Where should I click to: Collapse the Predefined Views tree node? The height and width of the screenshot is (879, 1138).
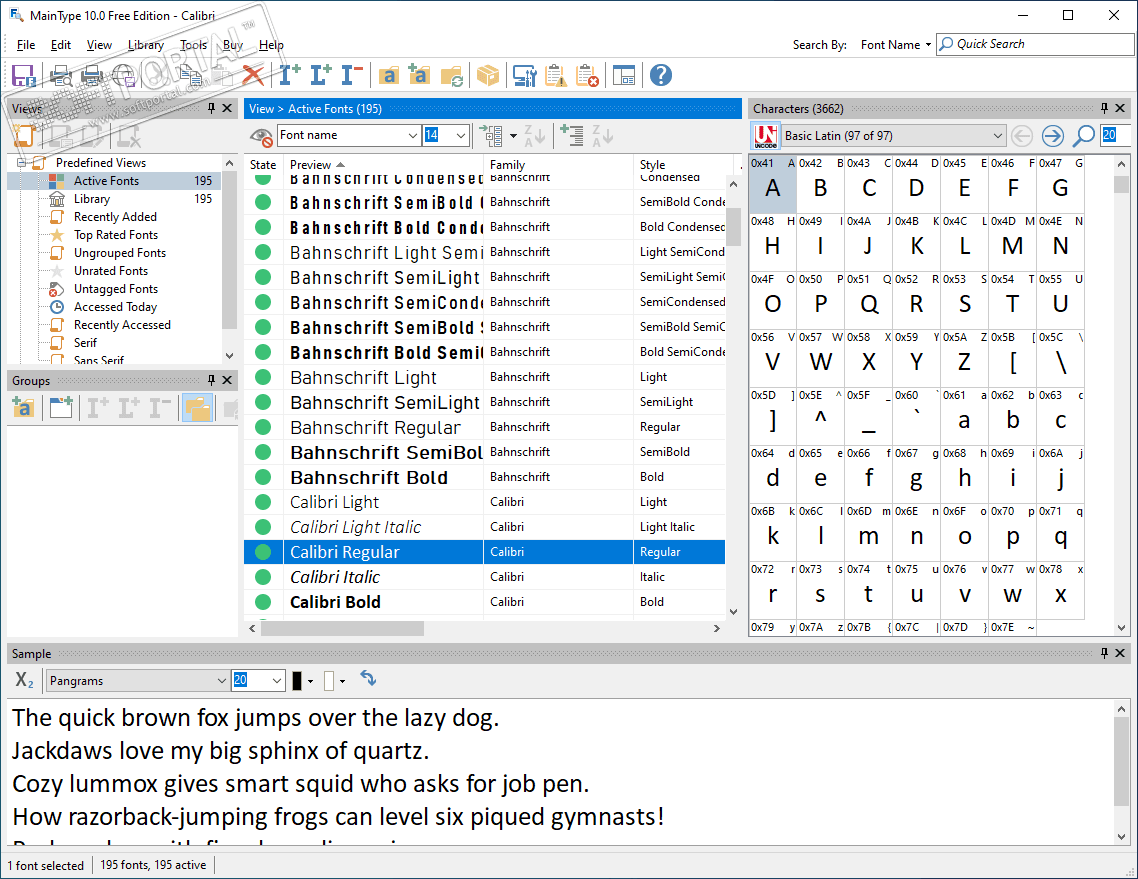(21, 163)
